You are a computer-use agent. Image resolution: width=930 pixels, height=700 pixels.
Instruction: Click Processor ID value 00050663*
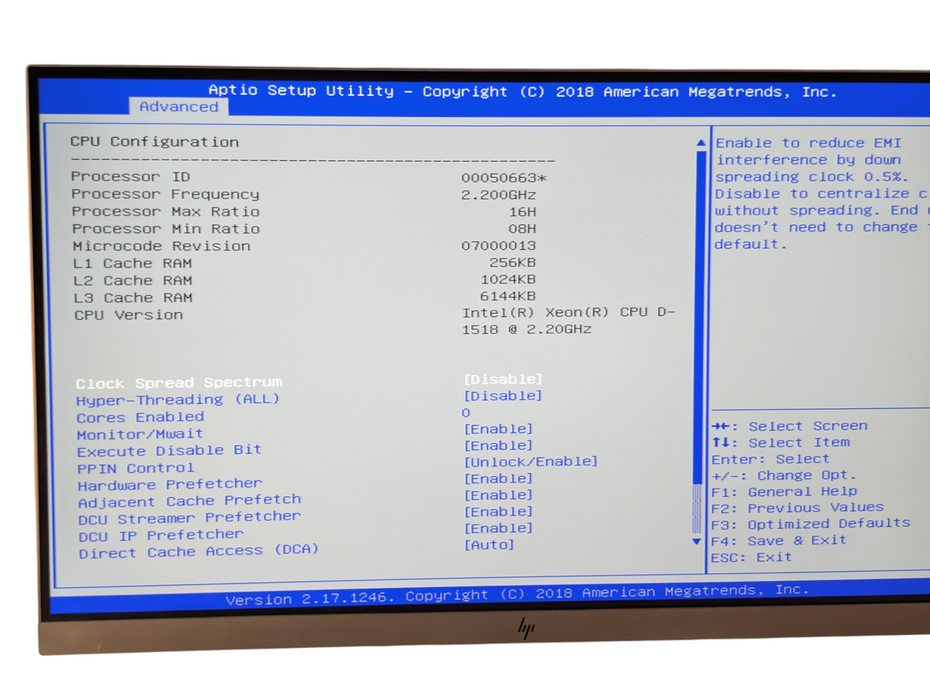click(x=504, y=177)
